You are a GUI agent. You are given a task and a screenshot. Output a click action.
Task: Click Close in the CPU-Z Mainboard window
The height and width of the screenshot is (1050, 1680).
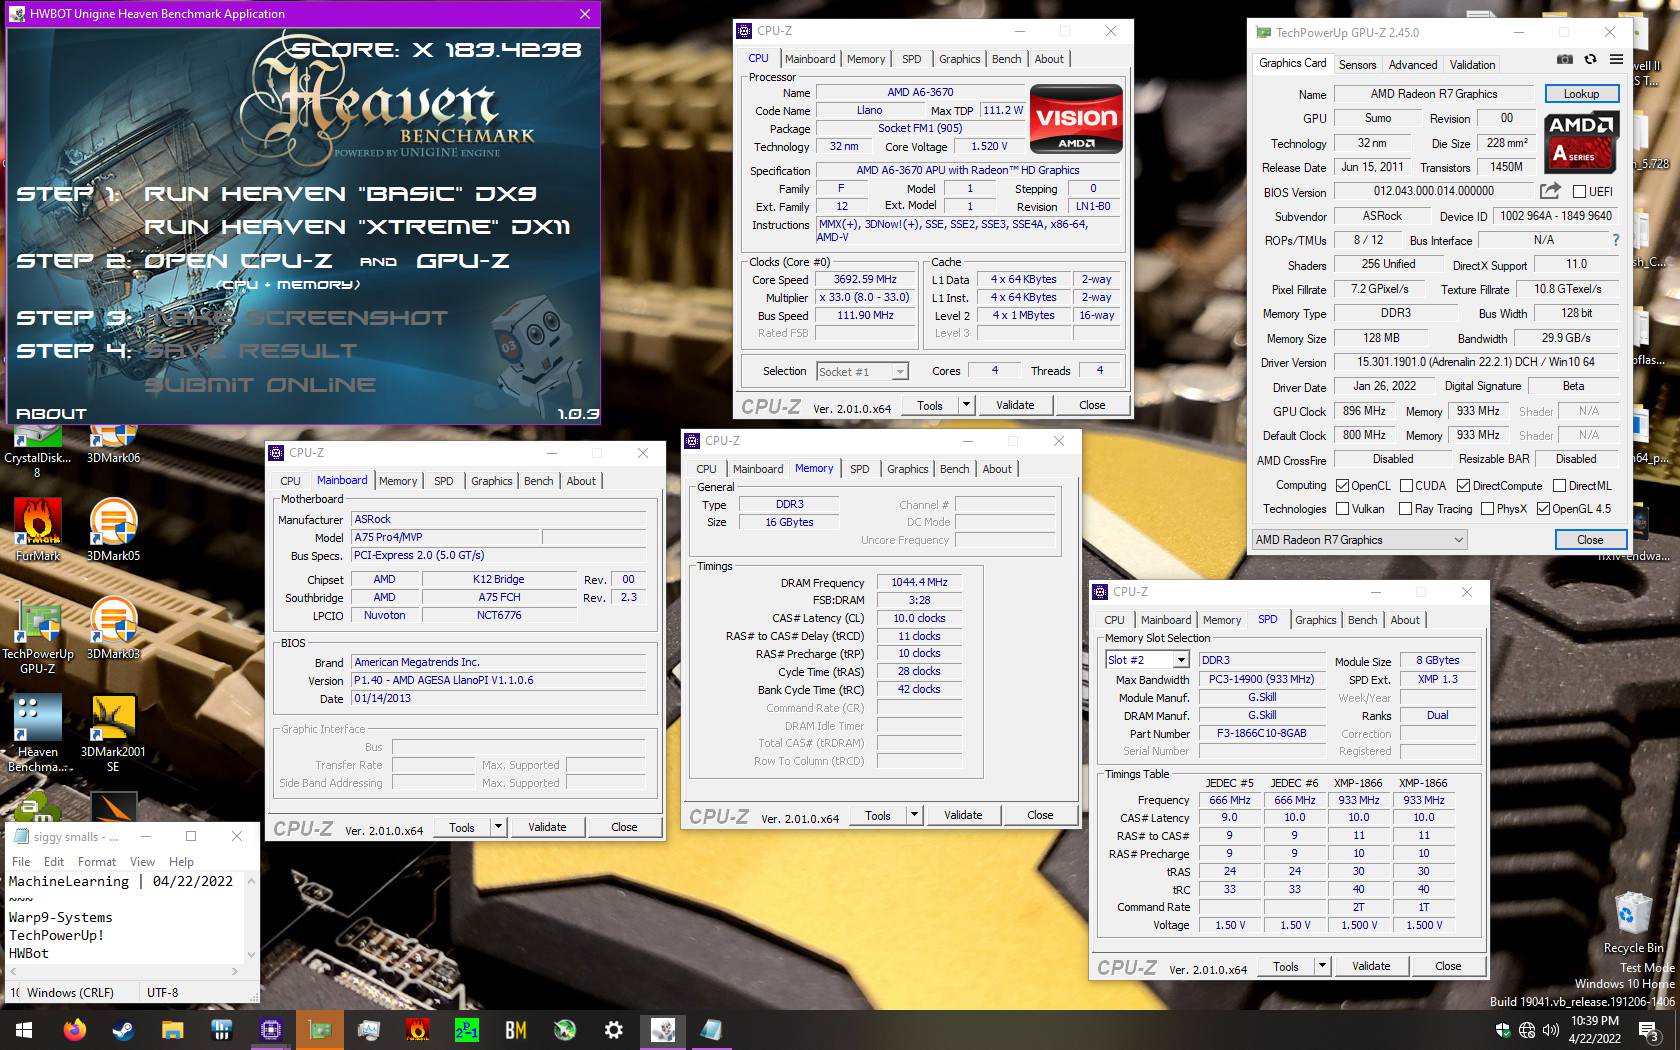[x=624, y=827]
